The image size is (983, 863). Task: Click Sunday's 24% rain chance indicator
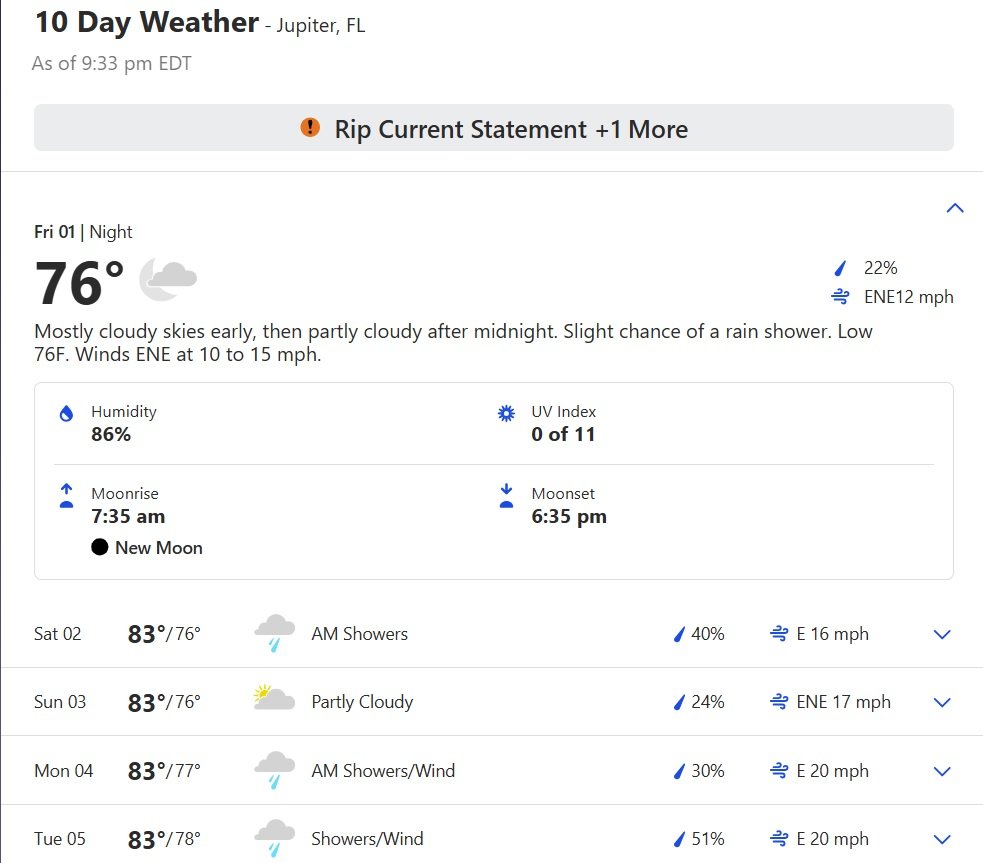tap(699, 702)
